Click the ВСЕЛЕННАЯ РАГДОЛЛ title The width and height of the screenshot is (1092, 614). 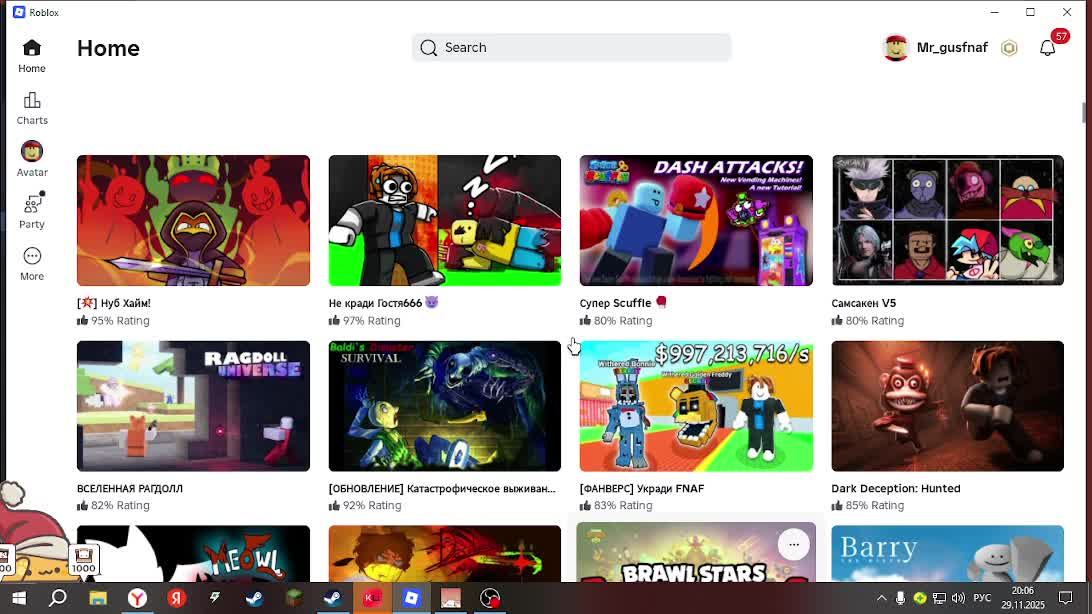(x=130, y=489)
